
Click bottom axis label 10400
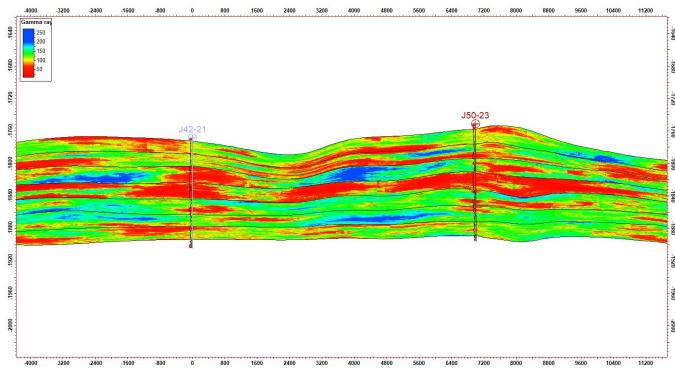click(613, 363)
